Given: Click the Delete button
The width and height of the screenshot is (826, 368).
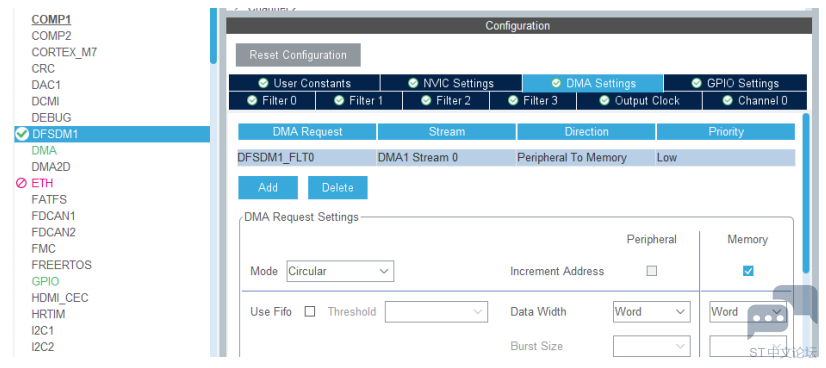Looking at the screenshot, I should point(338,187).
